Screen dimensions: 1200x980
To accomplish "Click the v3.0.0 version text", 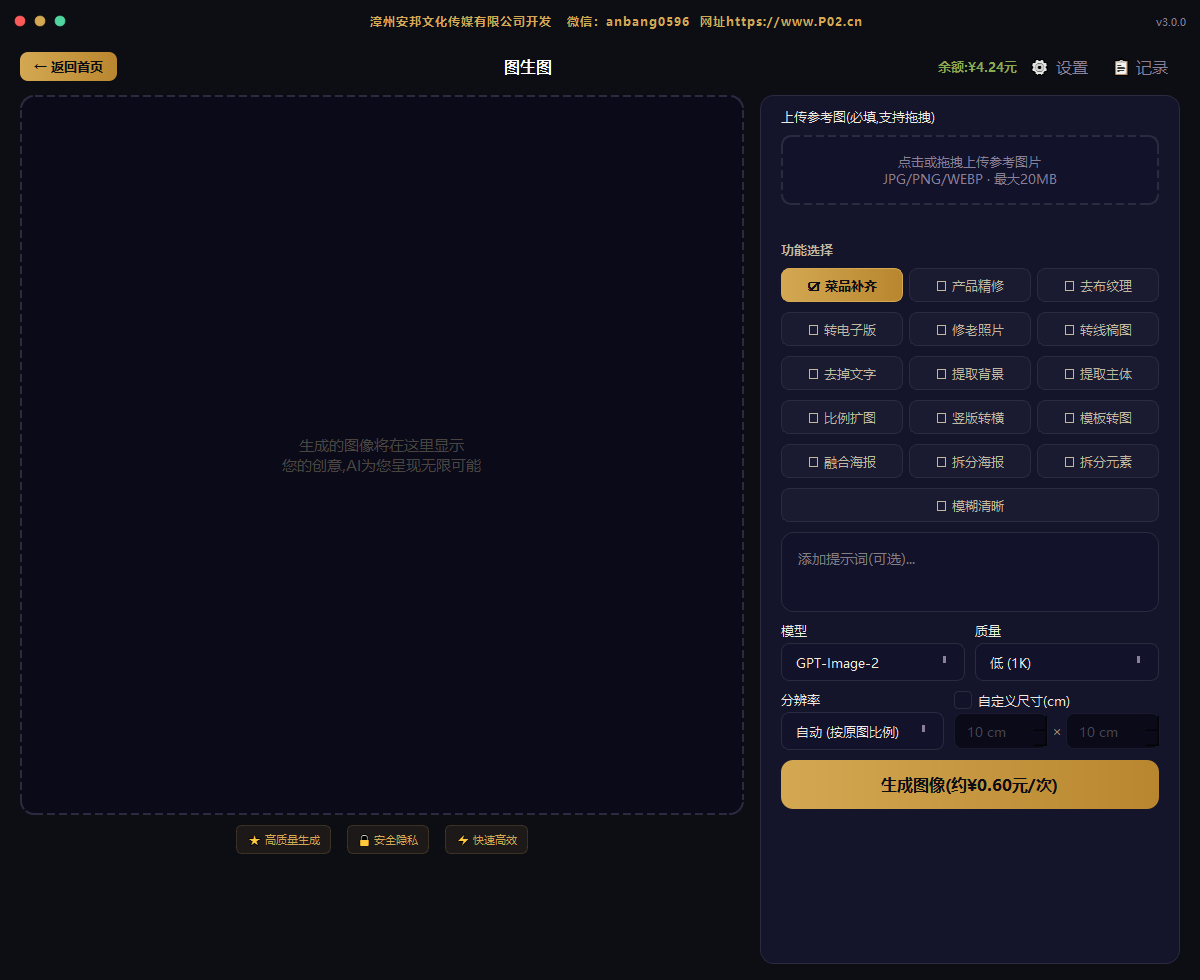I will click(1170, 22).
